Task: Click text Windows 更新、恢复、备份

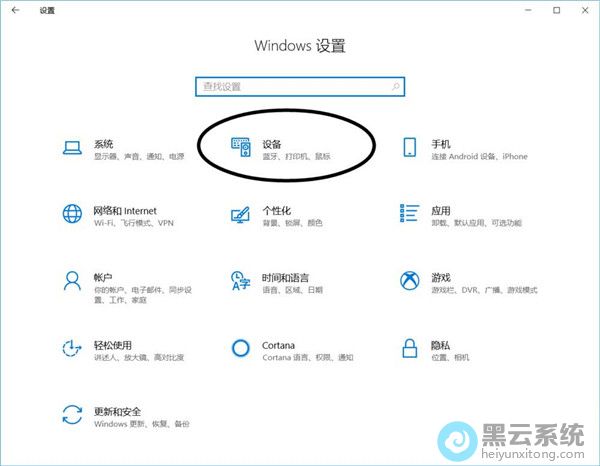Action: 142,424
